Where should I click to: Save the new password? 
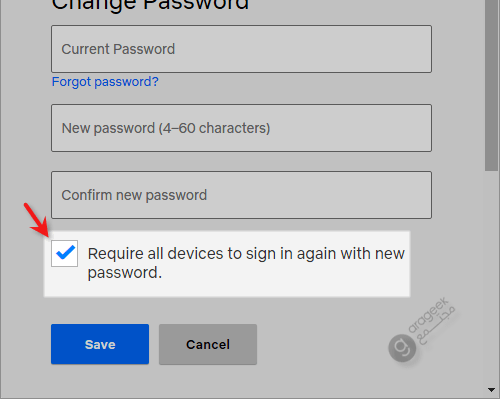(100, 344)
